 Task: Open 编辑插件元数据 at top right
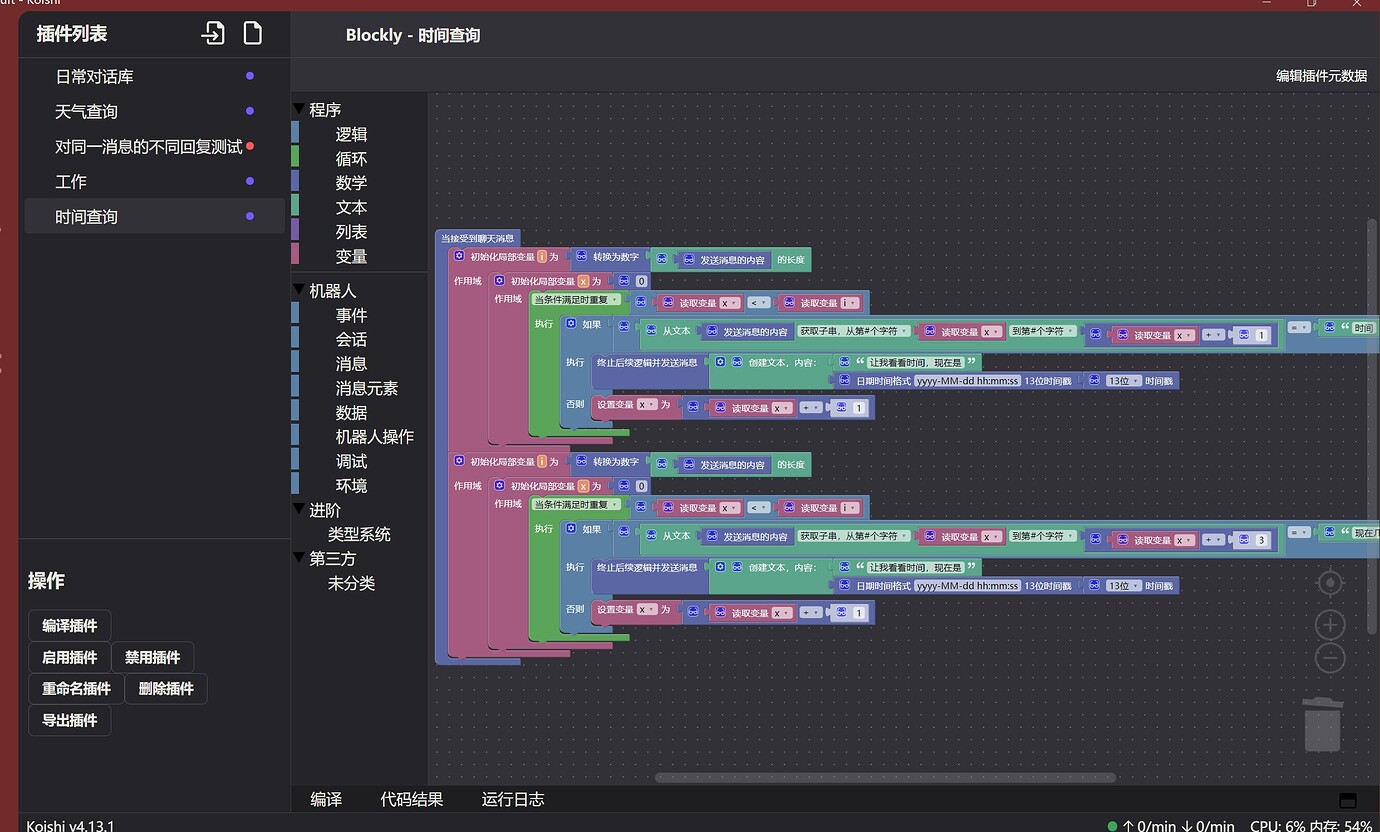tap(1321, 74)
